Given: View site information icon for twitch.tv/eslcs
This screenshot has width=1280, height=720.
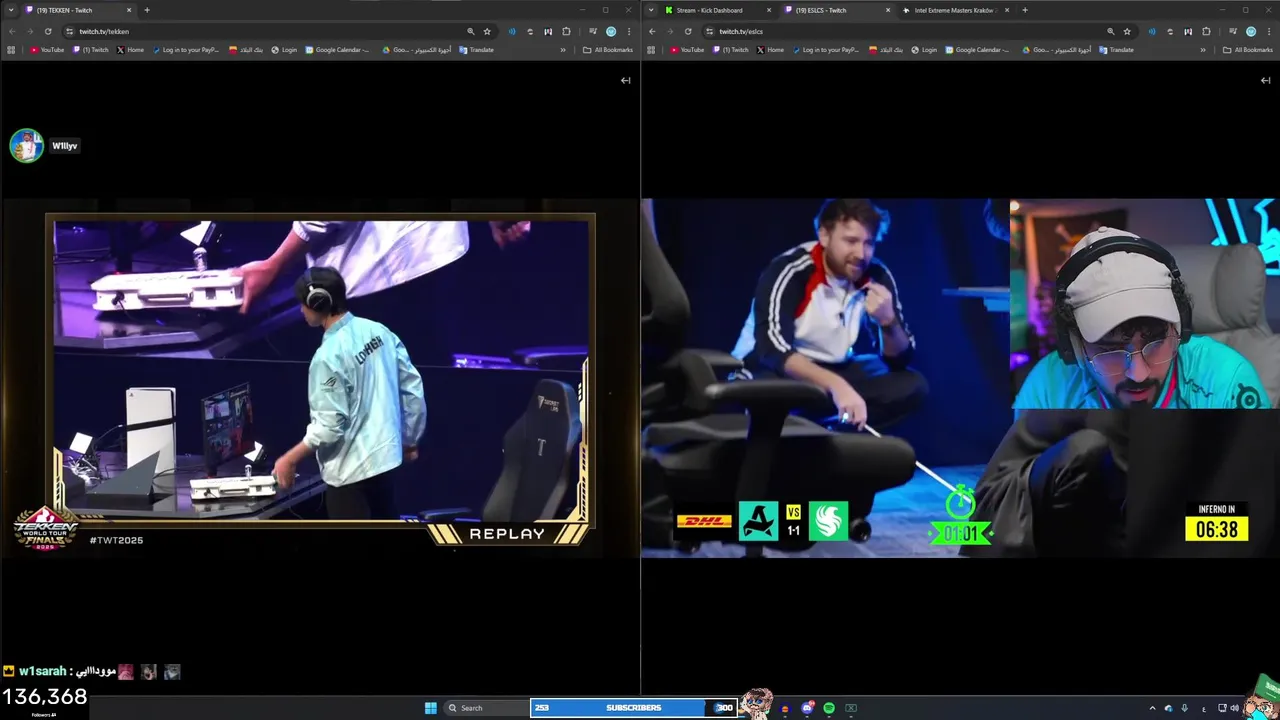Looking at the screenshot, I should click(710, 31).
